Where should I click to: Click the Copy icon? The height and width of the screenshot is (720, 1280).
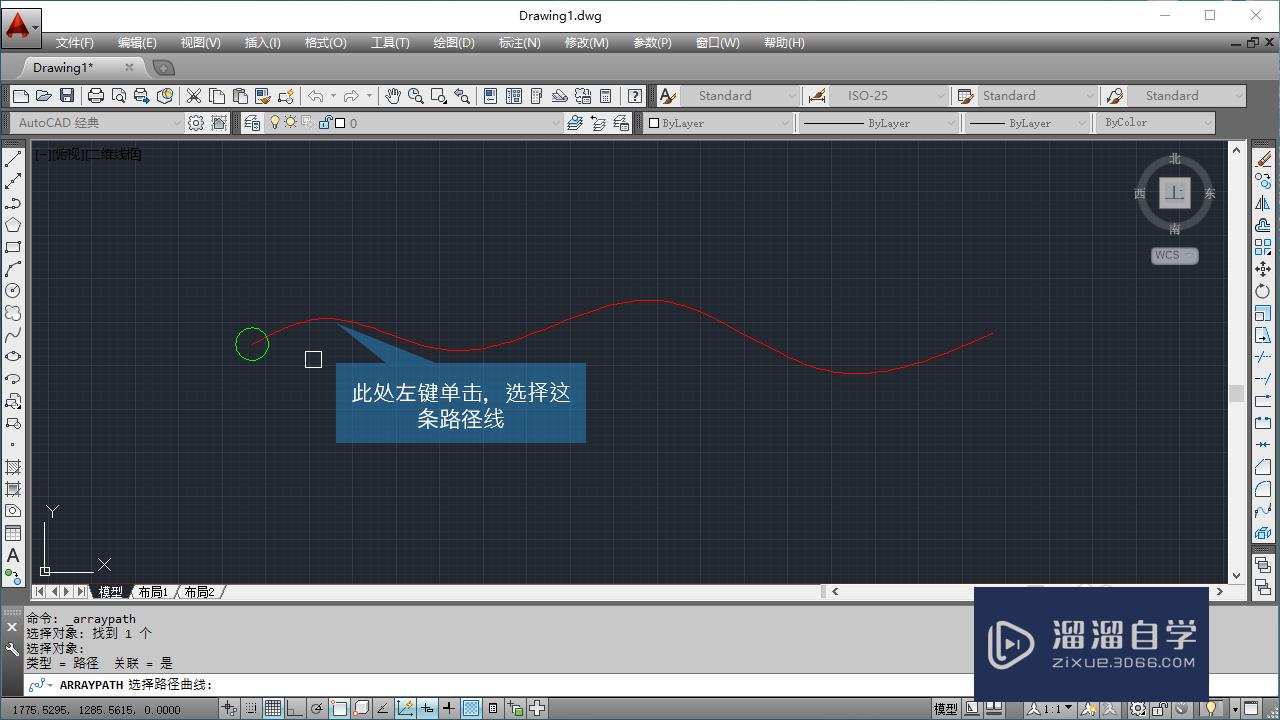point(217,96)
